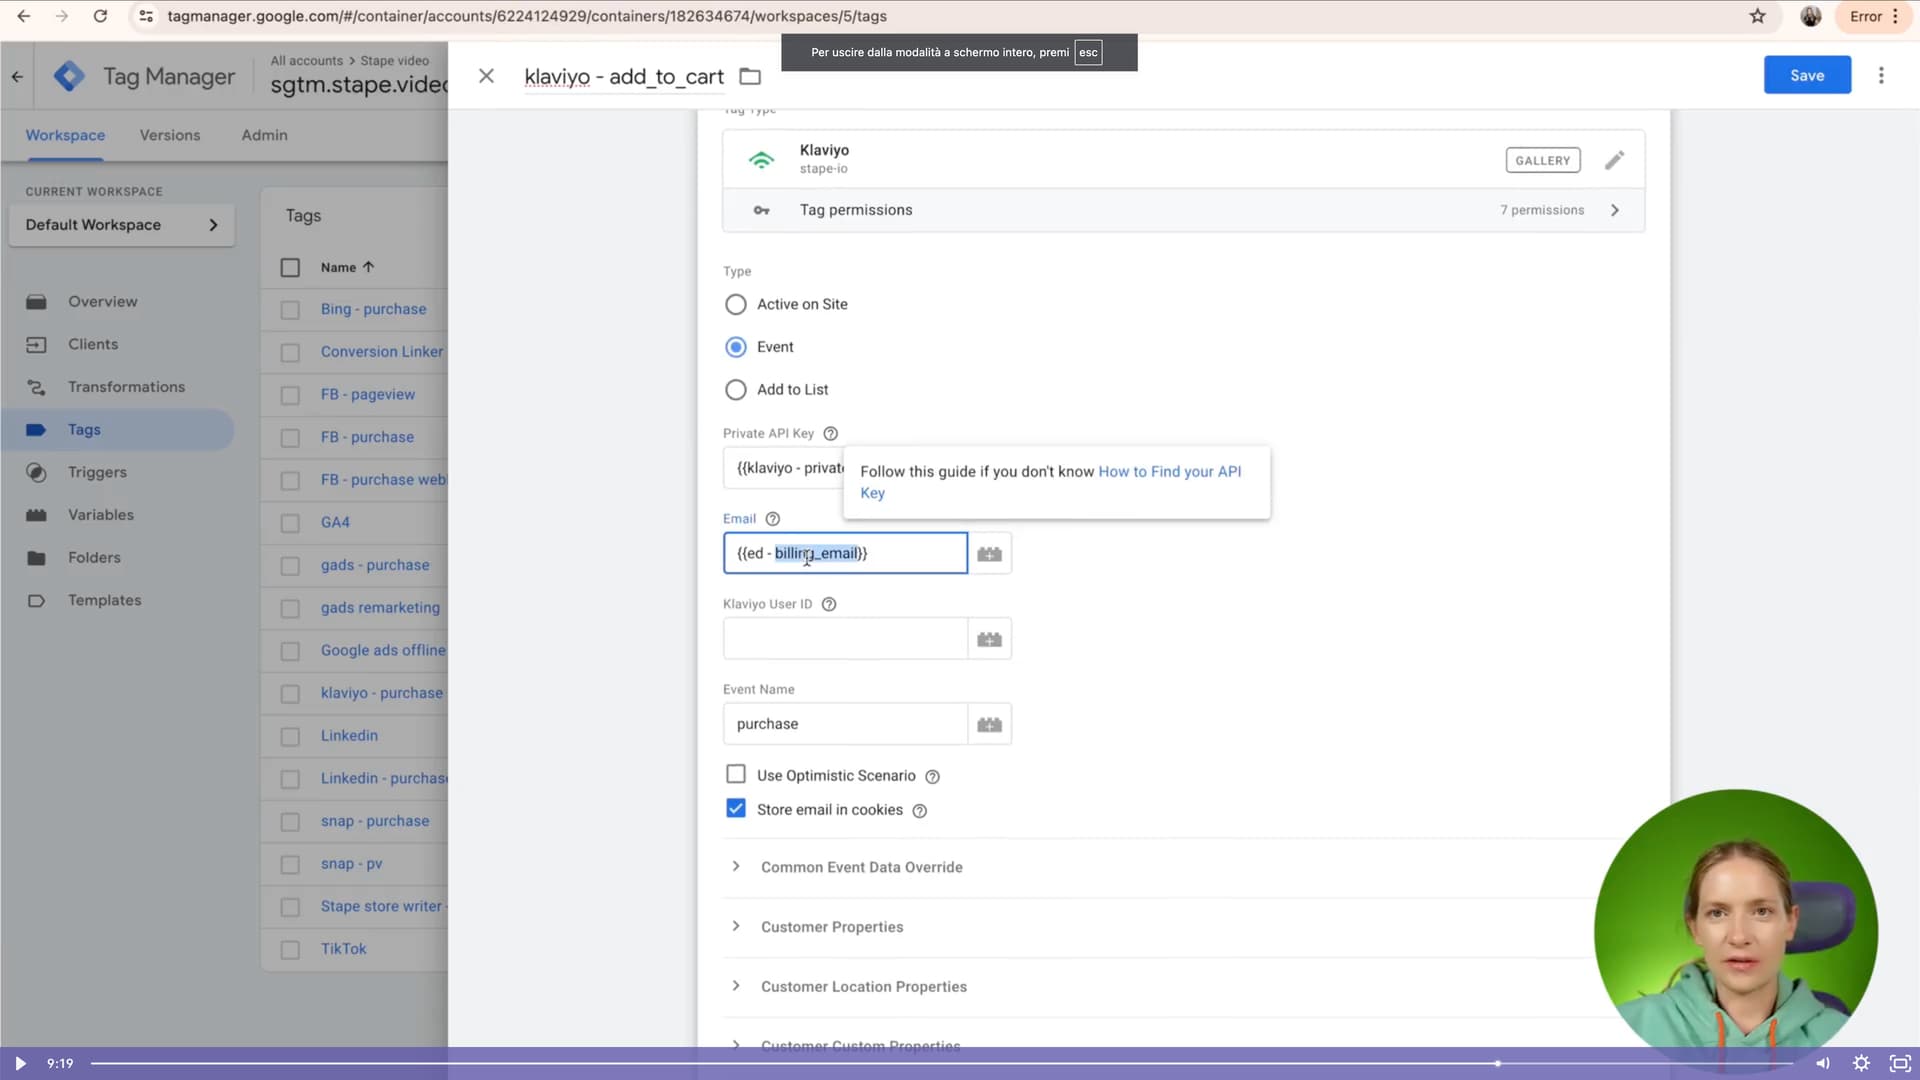This screenshot has width=1920, height=1080.
Task: Toggle video fullscreen icon
Action: (x=1900, y=1063)
